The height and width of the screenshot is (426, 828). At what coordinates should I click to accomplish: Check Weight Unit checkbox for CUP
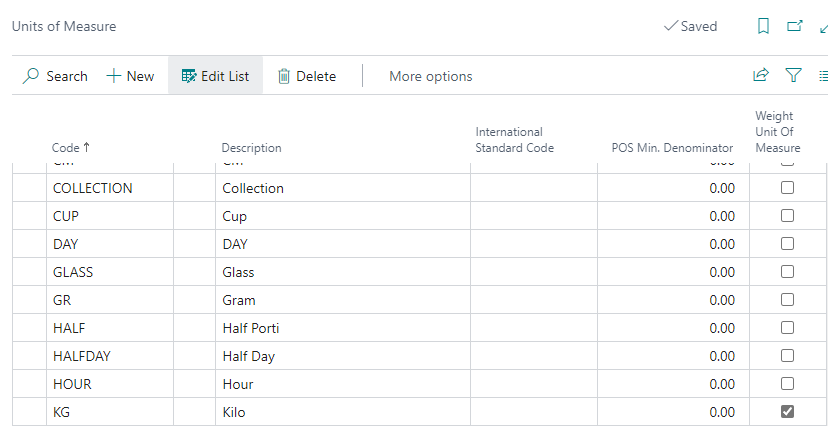tap(787, 215)
